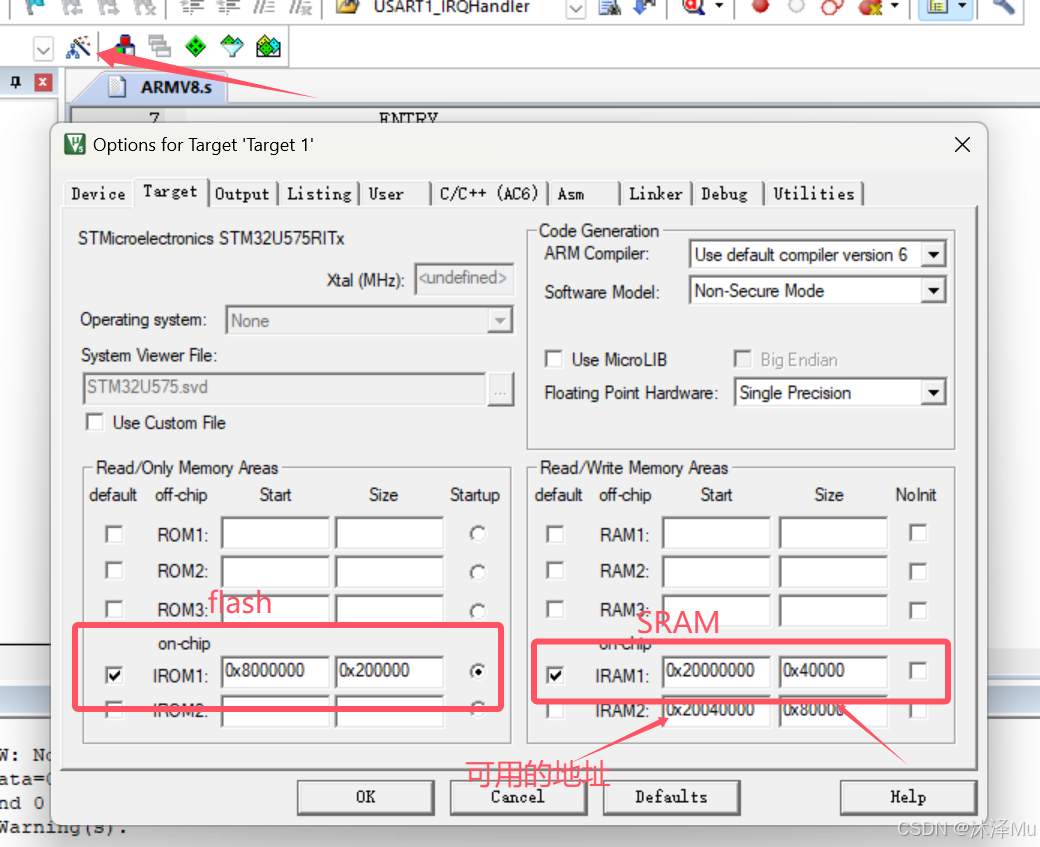The height and width of the screenshot is (847, 1040).
Task: Click the Window layout icon in toolbar
Action: point(937,7)
